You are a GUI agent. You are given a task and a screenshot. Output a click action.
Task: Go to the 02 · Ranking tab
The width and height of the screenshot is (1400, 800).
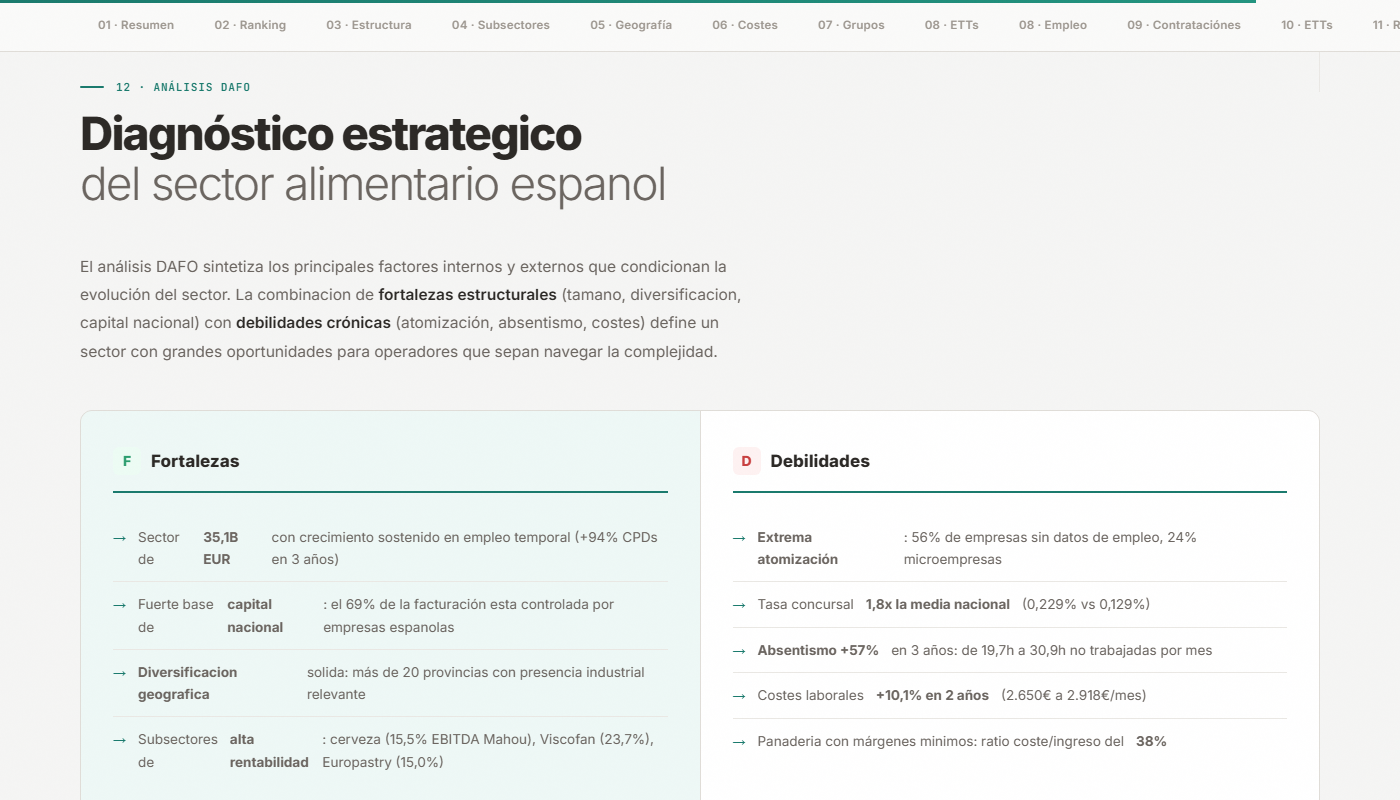point(250,25)
